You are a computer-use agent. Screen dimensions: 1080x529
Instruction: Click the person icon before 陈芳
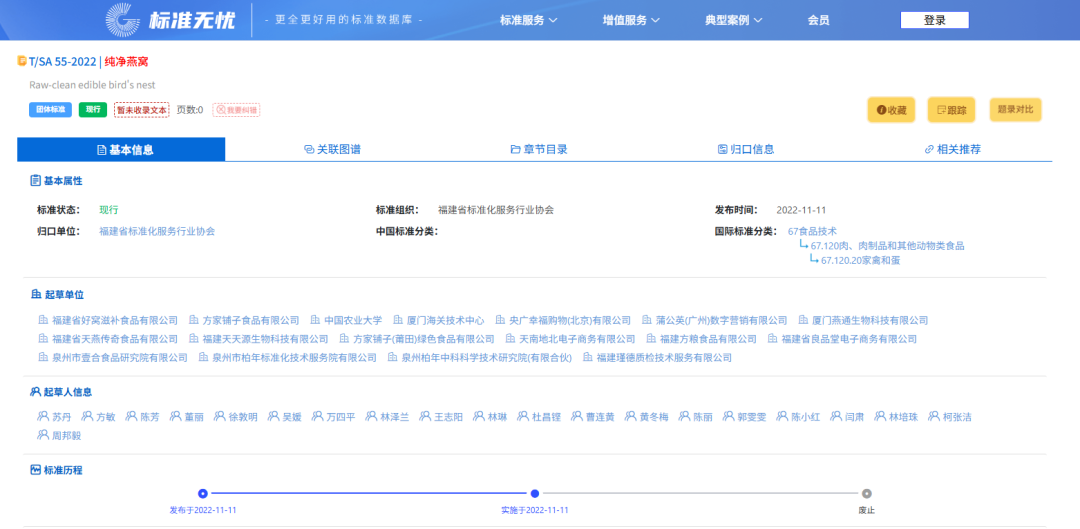(131, 417)
